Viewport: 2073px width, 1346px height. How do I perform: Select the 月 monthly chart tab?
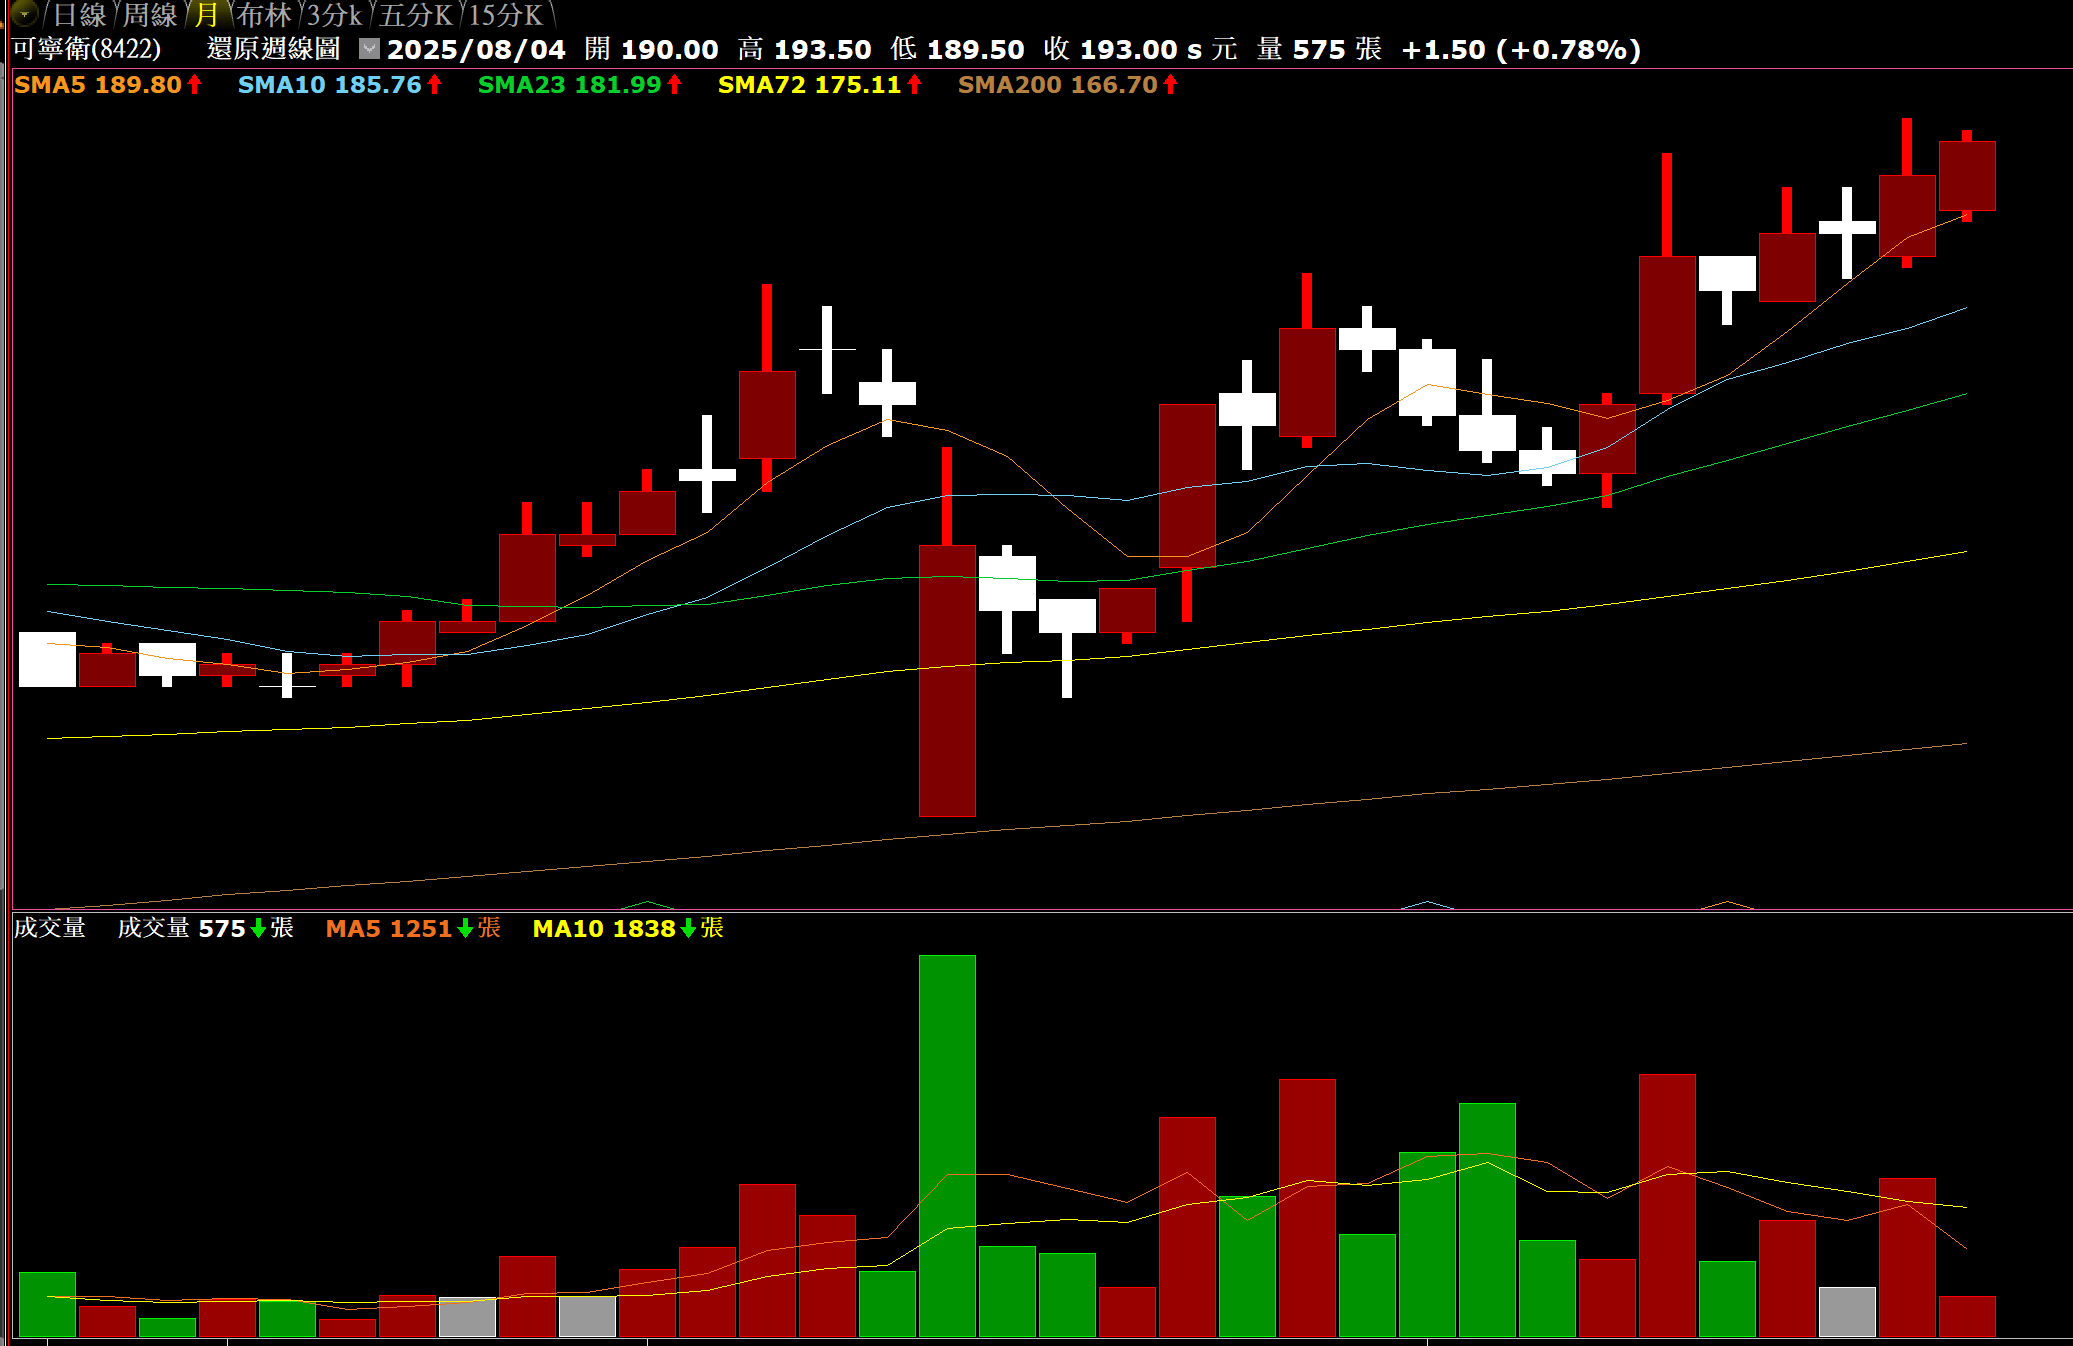tap(207, 15)
